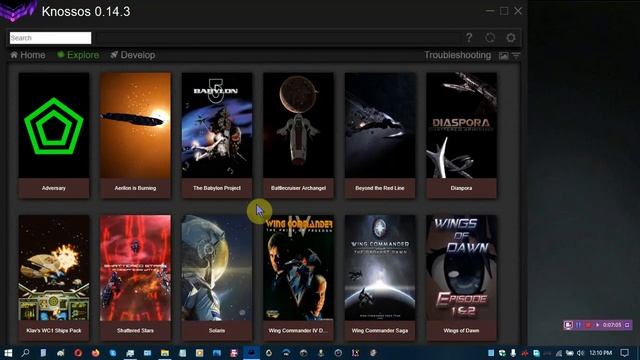
Task: Click the recorder play arrow button
Action: (x=597, y=325)
